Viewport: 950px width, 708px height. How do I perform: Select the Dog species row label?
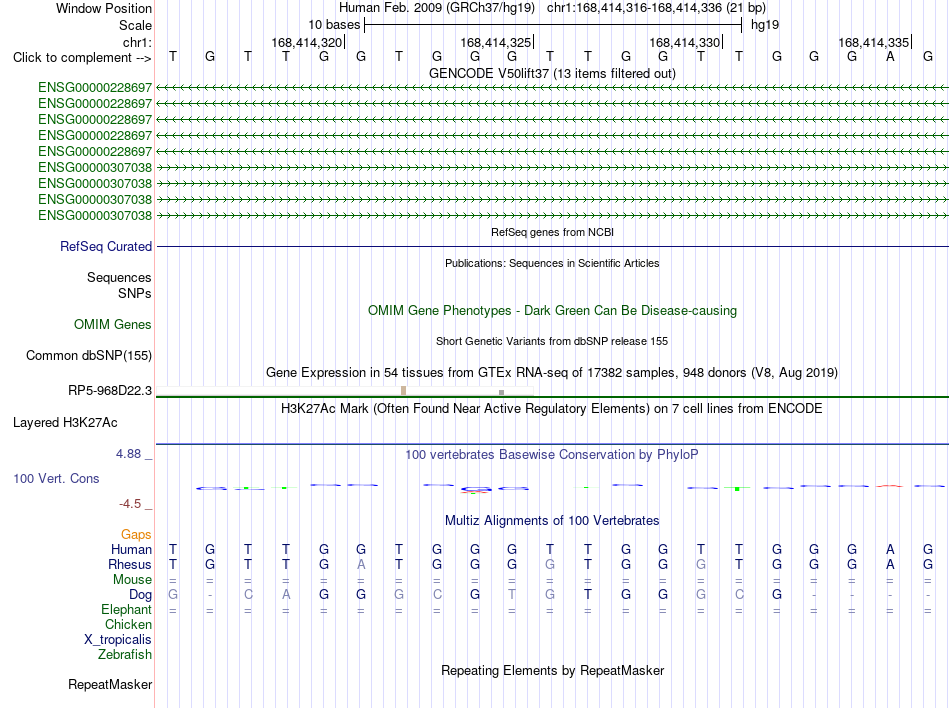pyautogui.click(x=140, y=595)
